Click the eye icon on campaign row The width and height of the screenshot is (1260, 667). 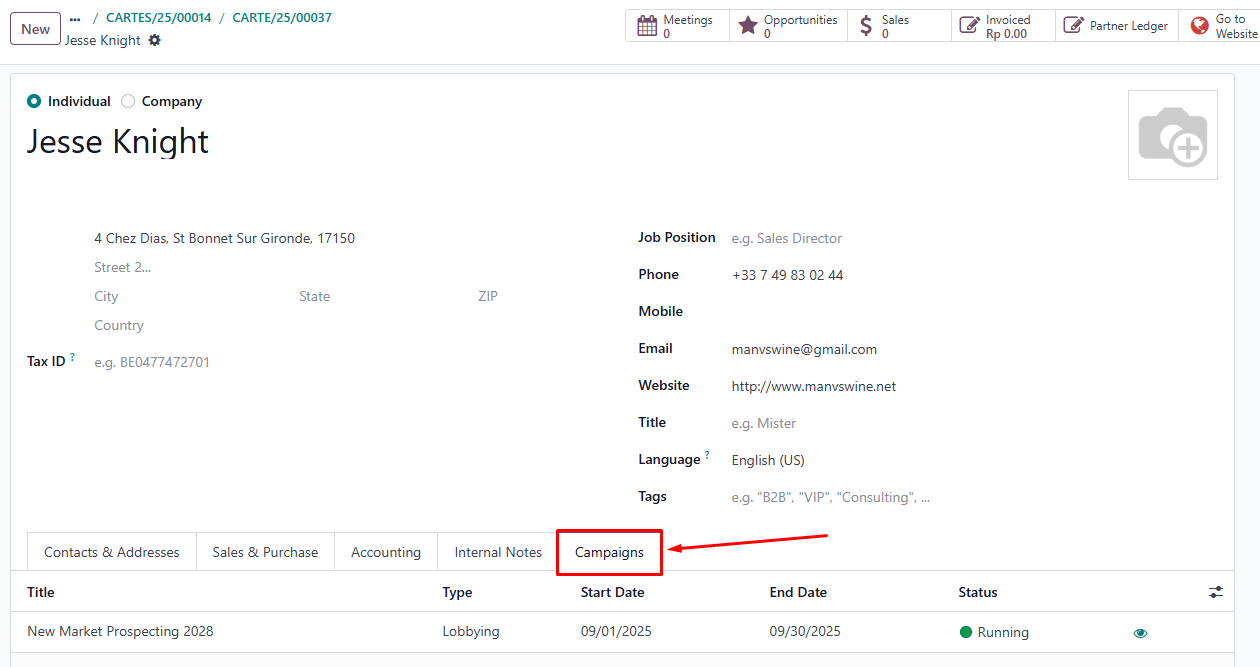(1140, 633)
